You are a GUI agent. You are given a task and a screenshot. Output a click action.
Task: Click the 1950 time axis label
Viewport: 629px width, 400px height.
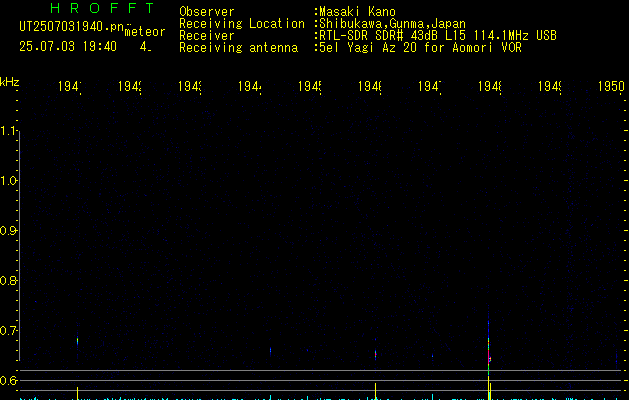[611, 86]
